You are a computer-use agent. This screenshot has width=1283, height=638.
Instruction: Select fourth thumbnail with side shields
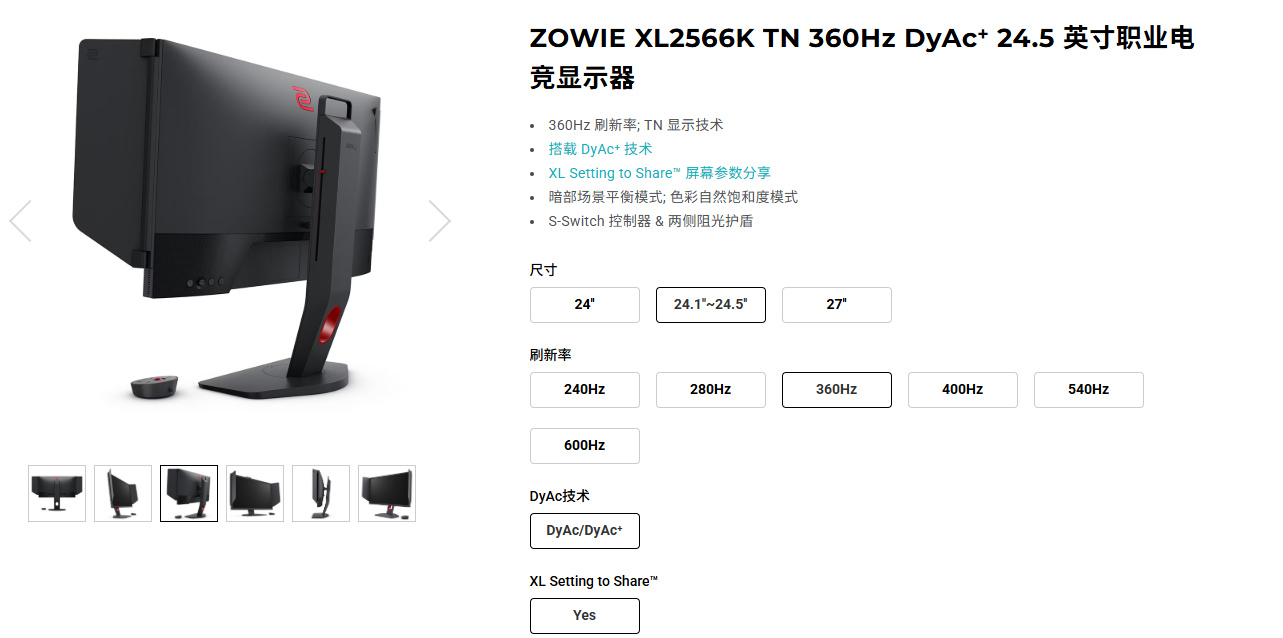pyautogui.click(x=255, y=493)
